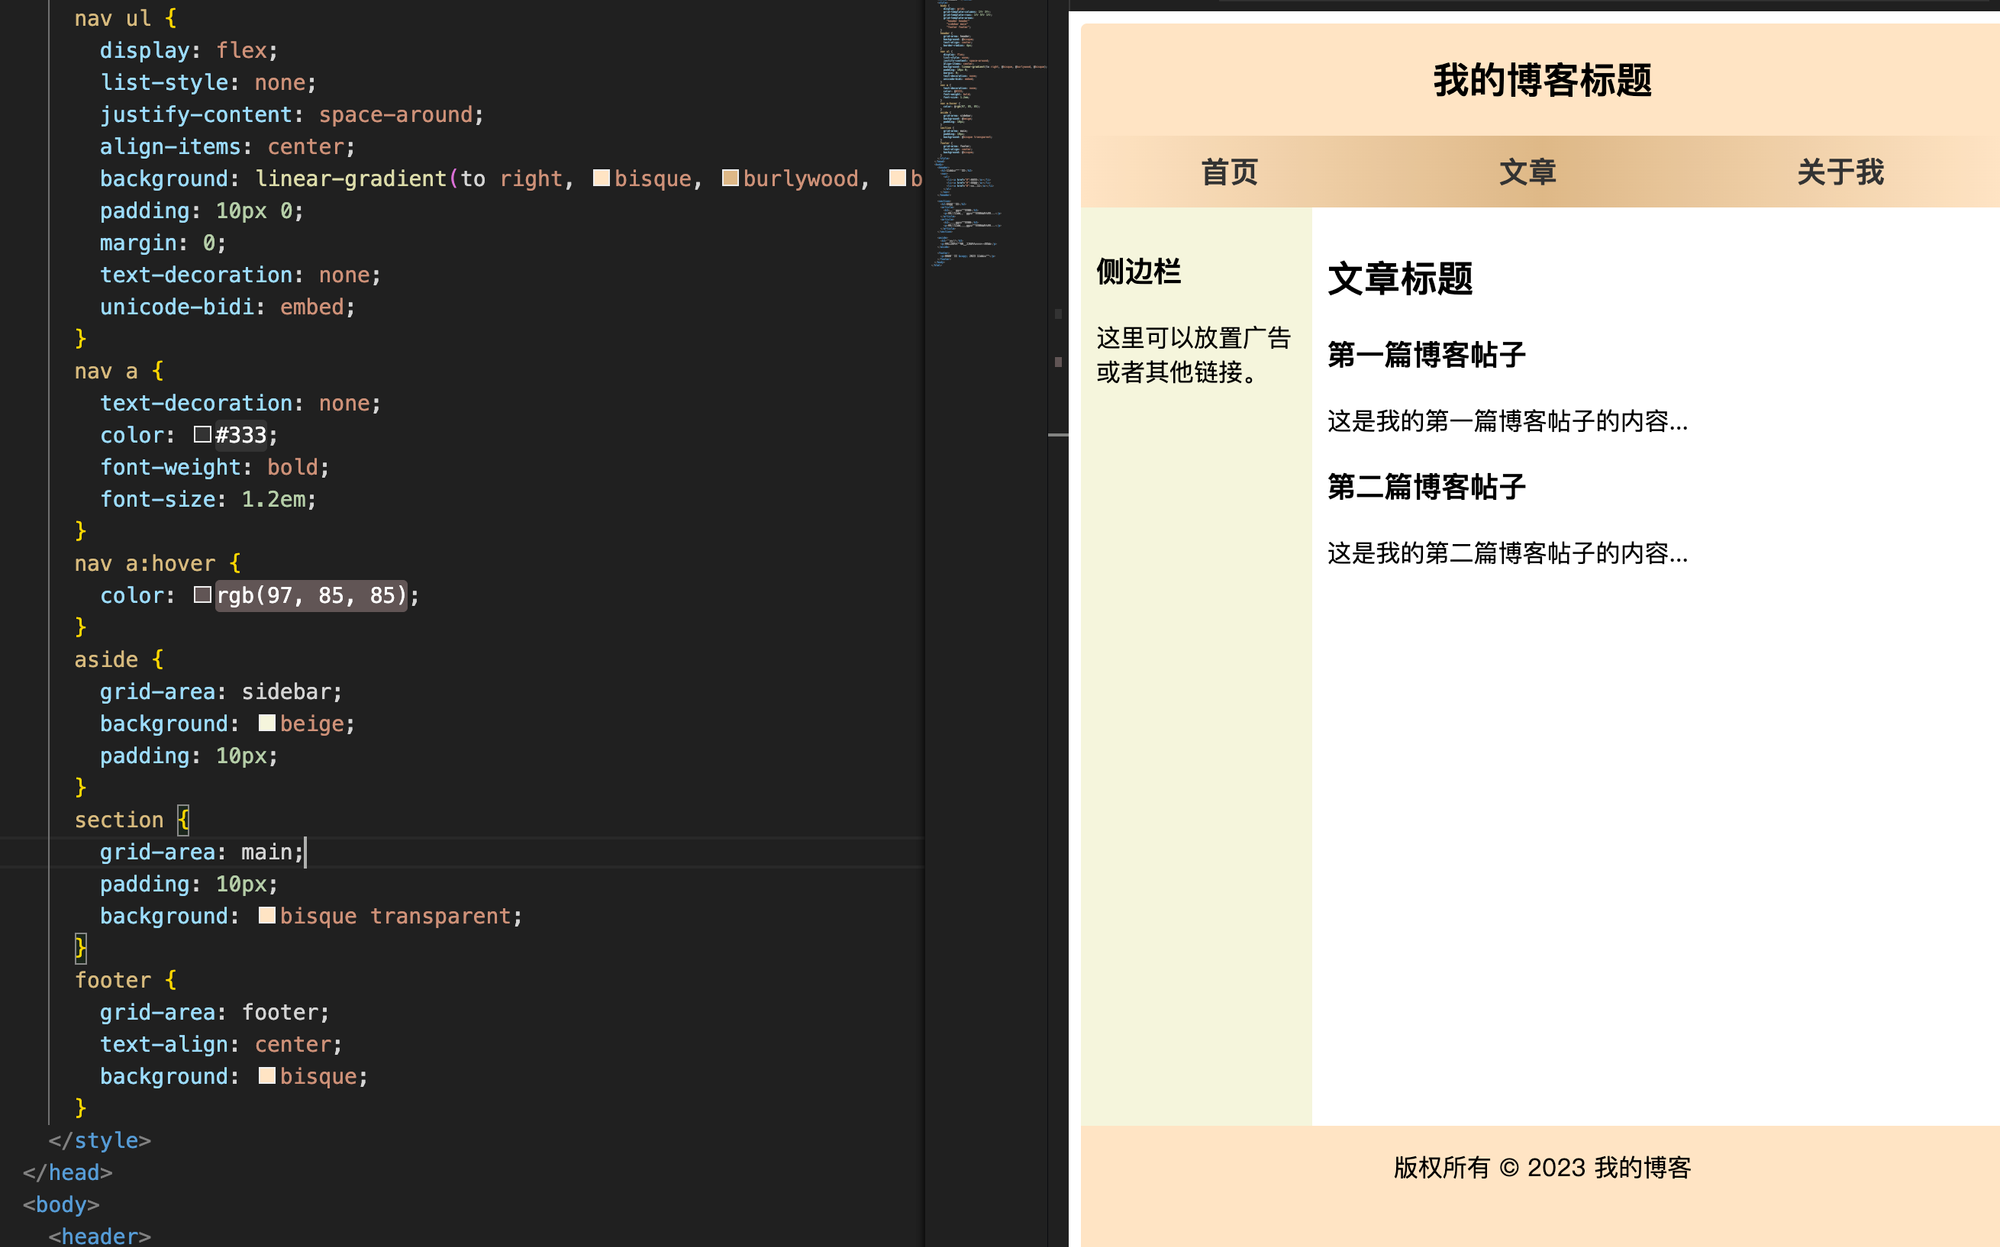This screenshot has width=2000, height=1247.
Task: Go to the 关于我 nav link
Action: [1839, 172]
